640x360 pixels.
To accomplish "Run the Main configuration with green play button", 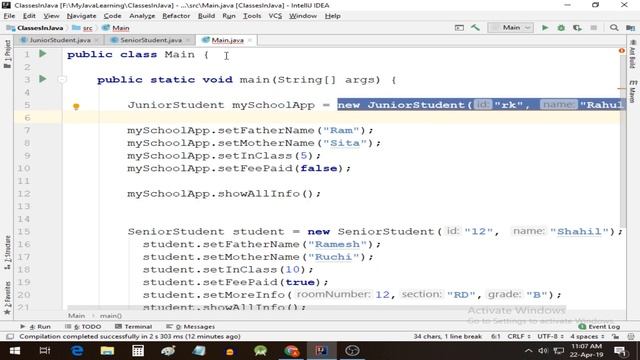I will point(545,28).
